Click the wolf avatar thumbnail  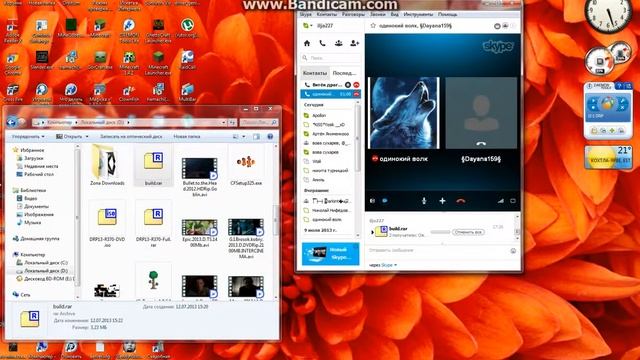point(404,113)
